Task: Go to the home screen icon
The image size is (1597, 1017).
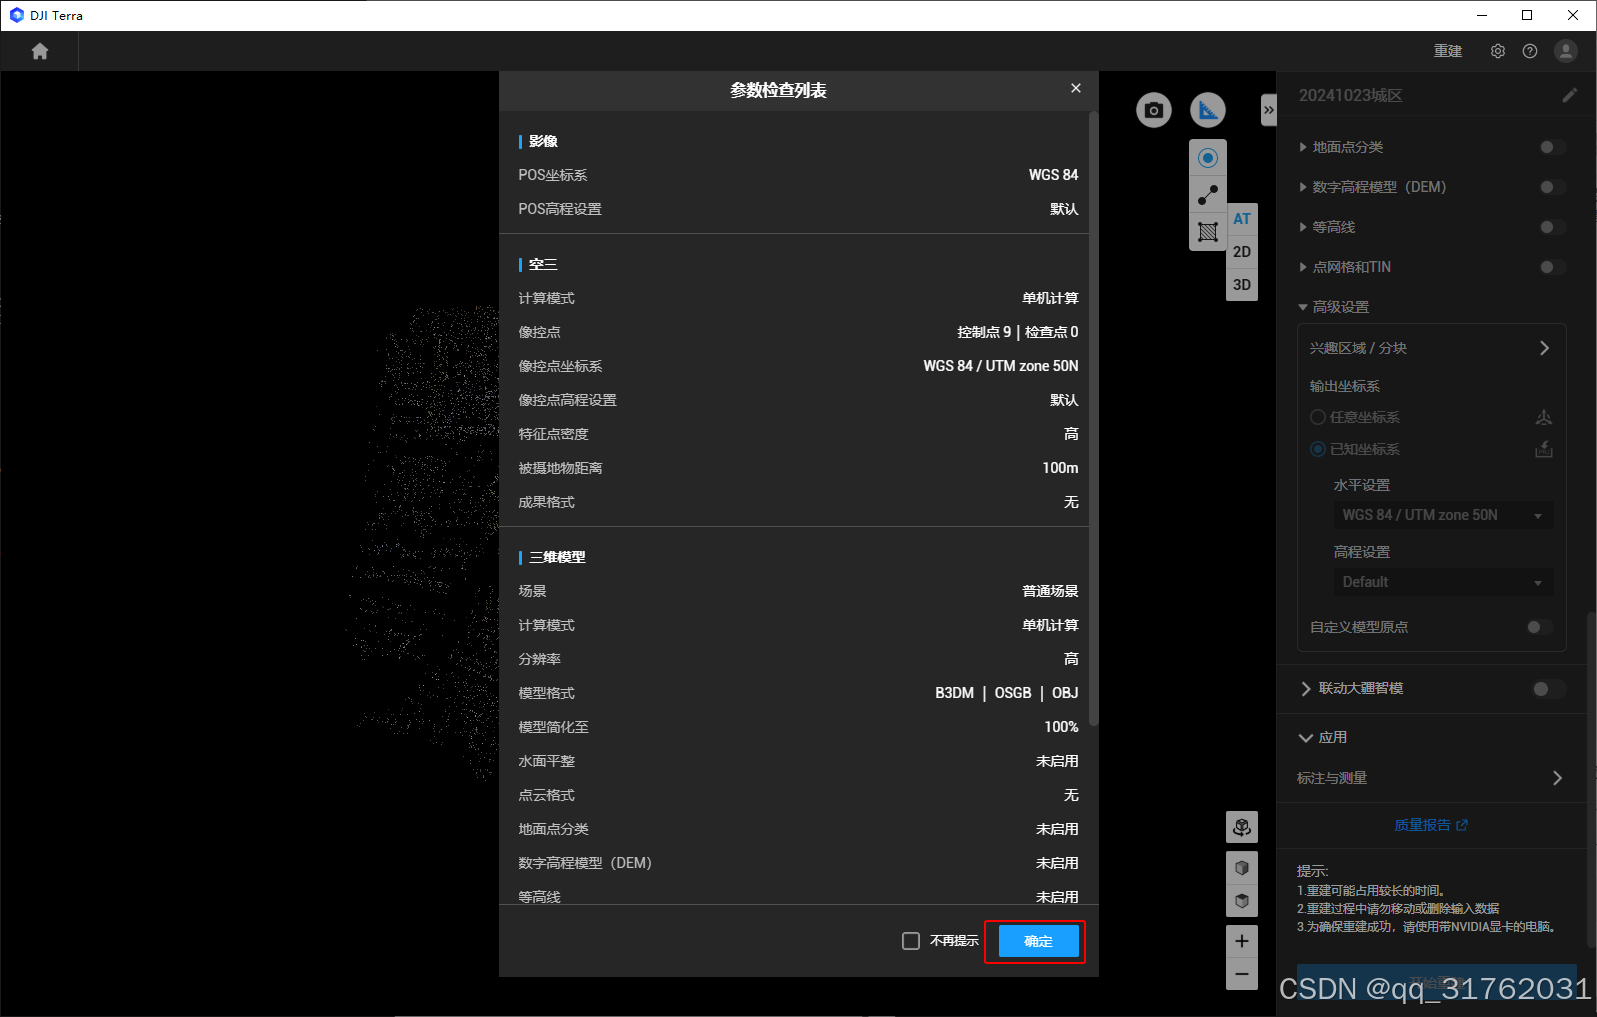Action: 40,51
